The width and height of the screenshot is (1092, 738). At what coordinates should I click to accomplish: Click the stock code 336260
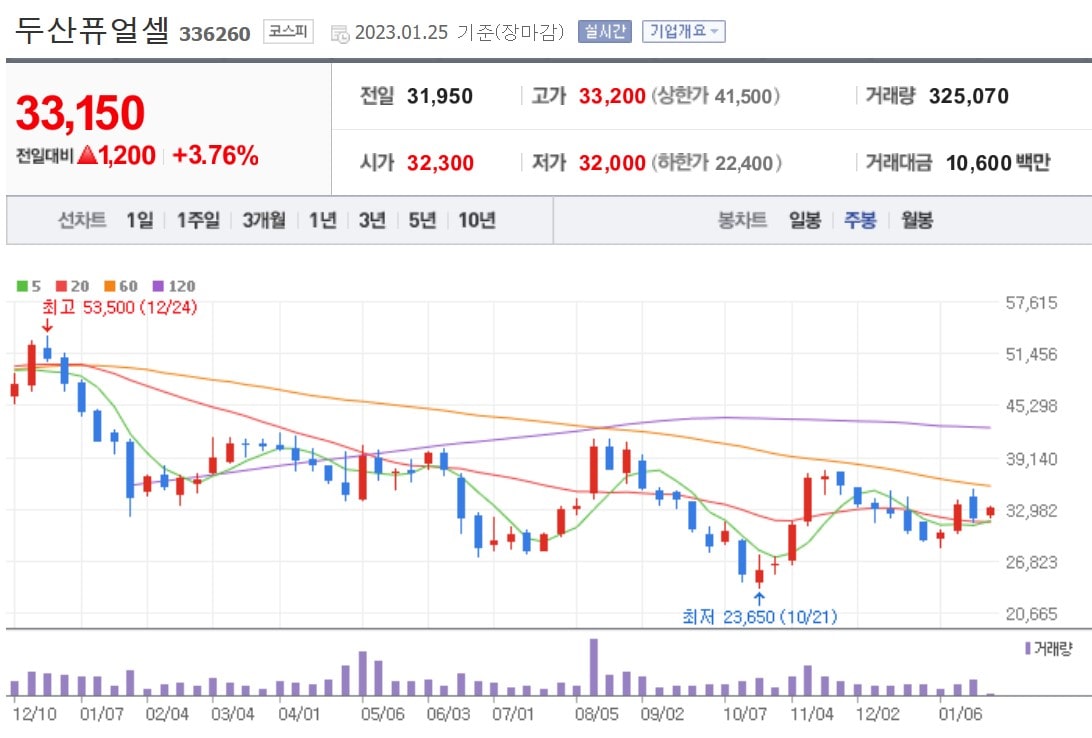[214, 34]
